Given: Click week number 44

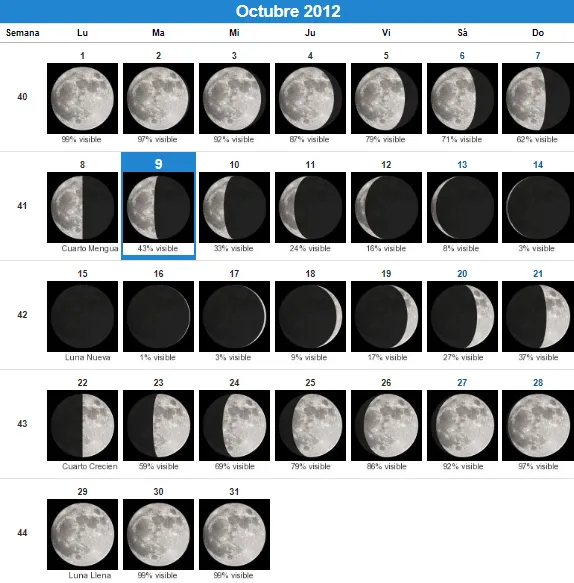Looking at the screenshot, I should 22,533.
